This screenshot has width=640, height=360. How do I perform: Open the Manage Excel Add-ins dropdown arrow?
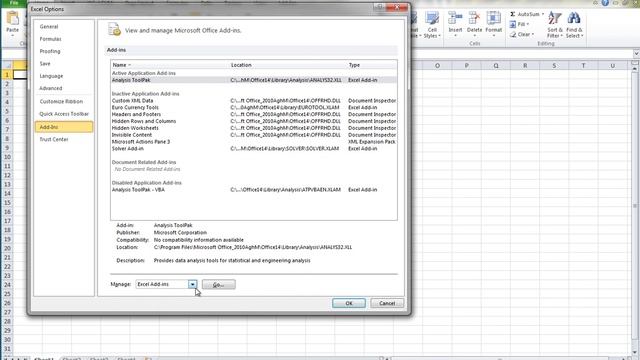pyautogui.click(x=192, y=284)
